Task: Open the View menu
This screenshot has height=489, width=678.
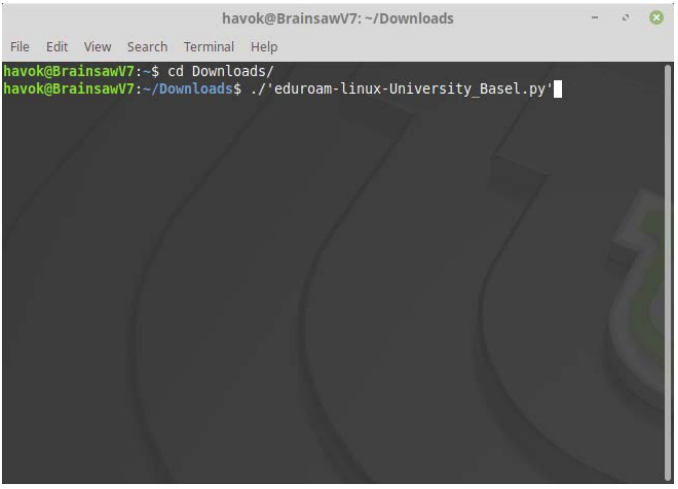Action: tap(97, 47)
